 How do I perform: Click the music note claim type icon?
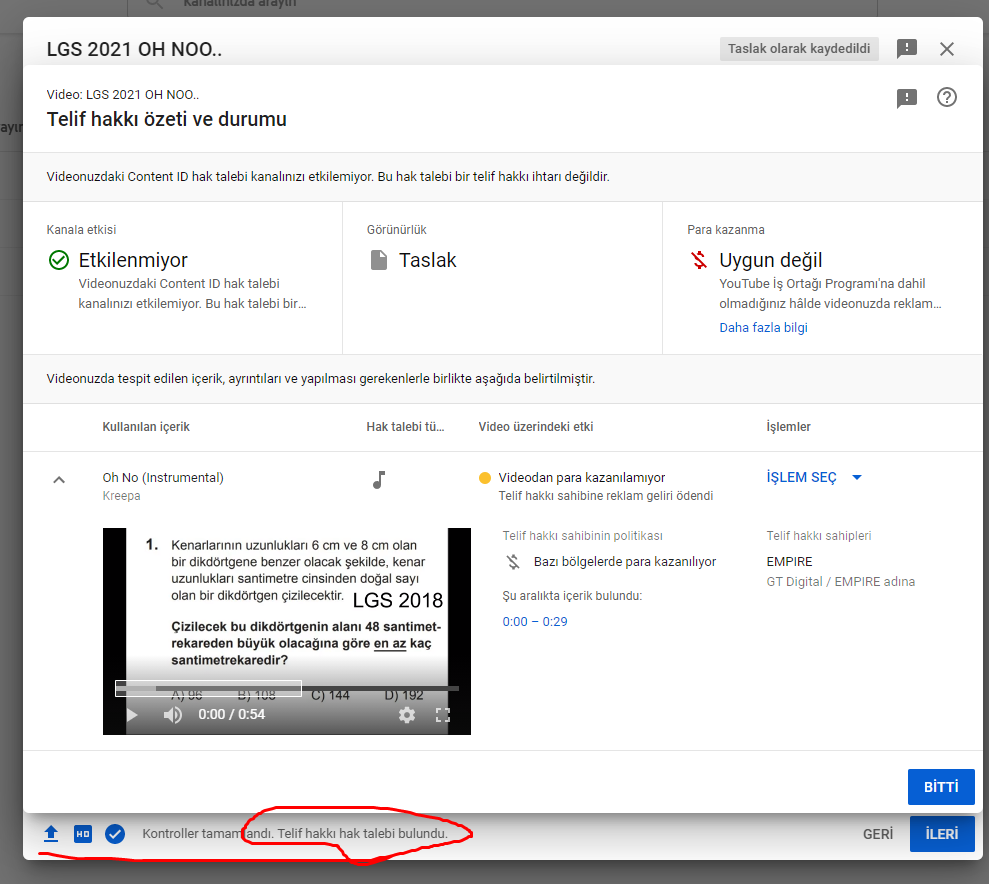[378, 480]
